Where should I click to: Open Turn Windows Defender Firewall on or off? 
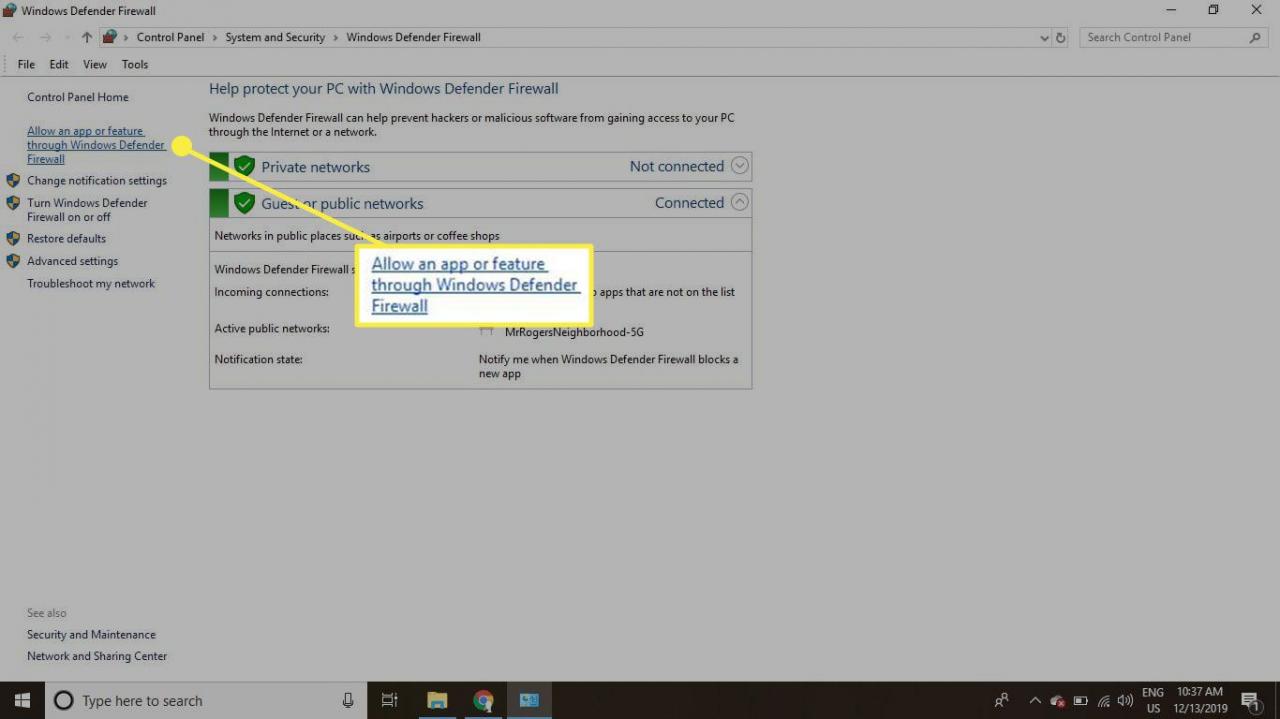click(x=87, y=210)
